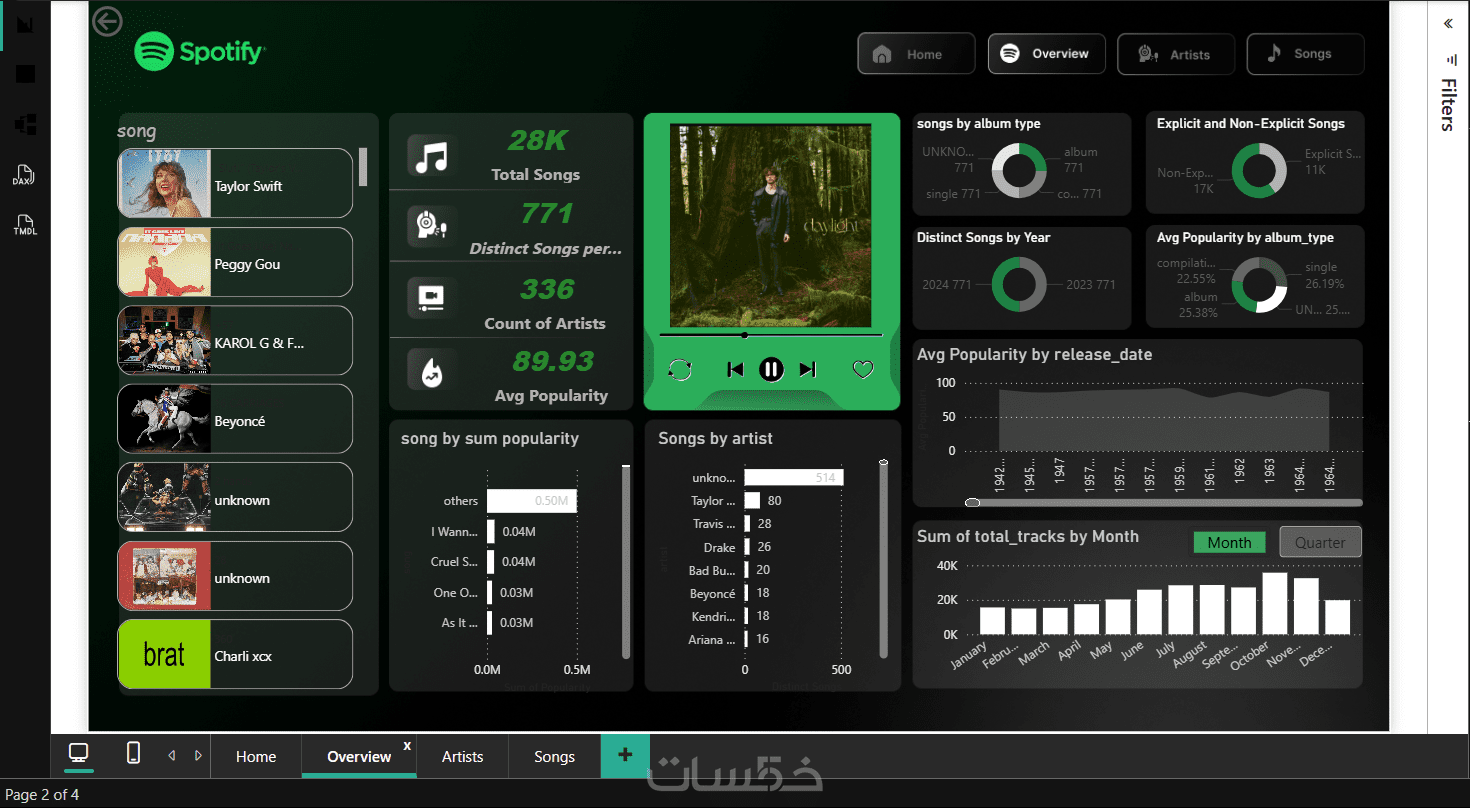The height and width of the screenshot is (808, 1470).
Task: Click the Explicit and Non-Explicit Songs donut
Action: 1259,170
